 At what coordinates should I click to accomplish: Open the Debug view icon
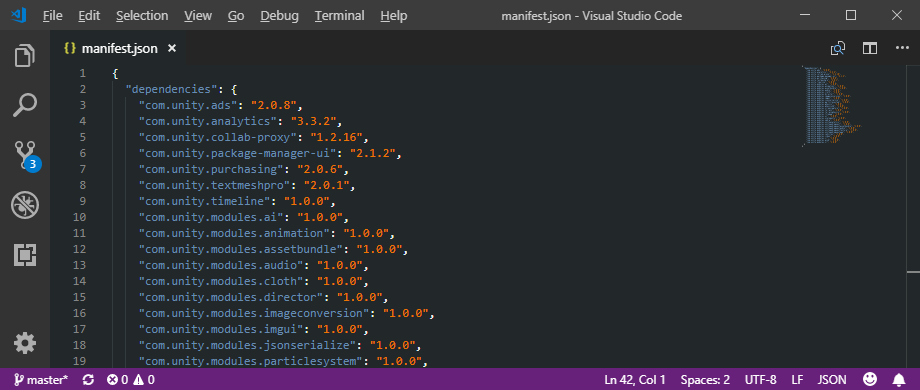[25, 205]
